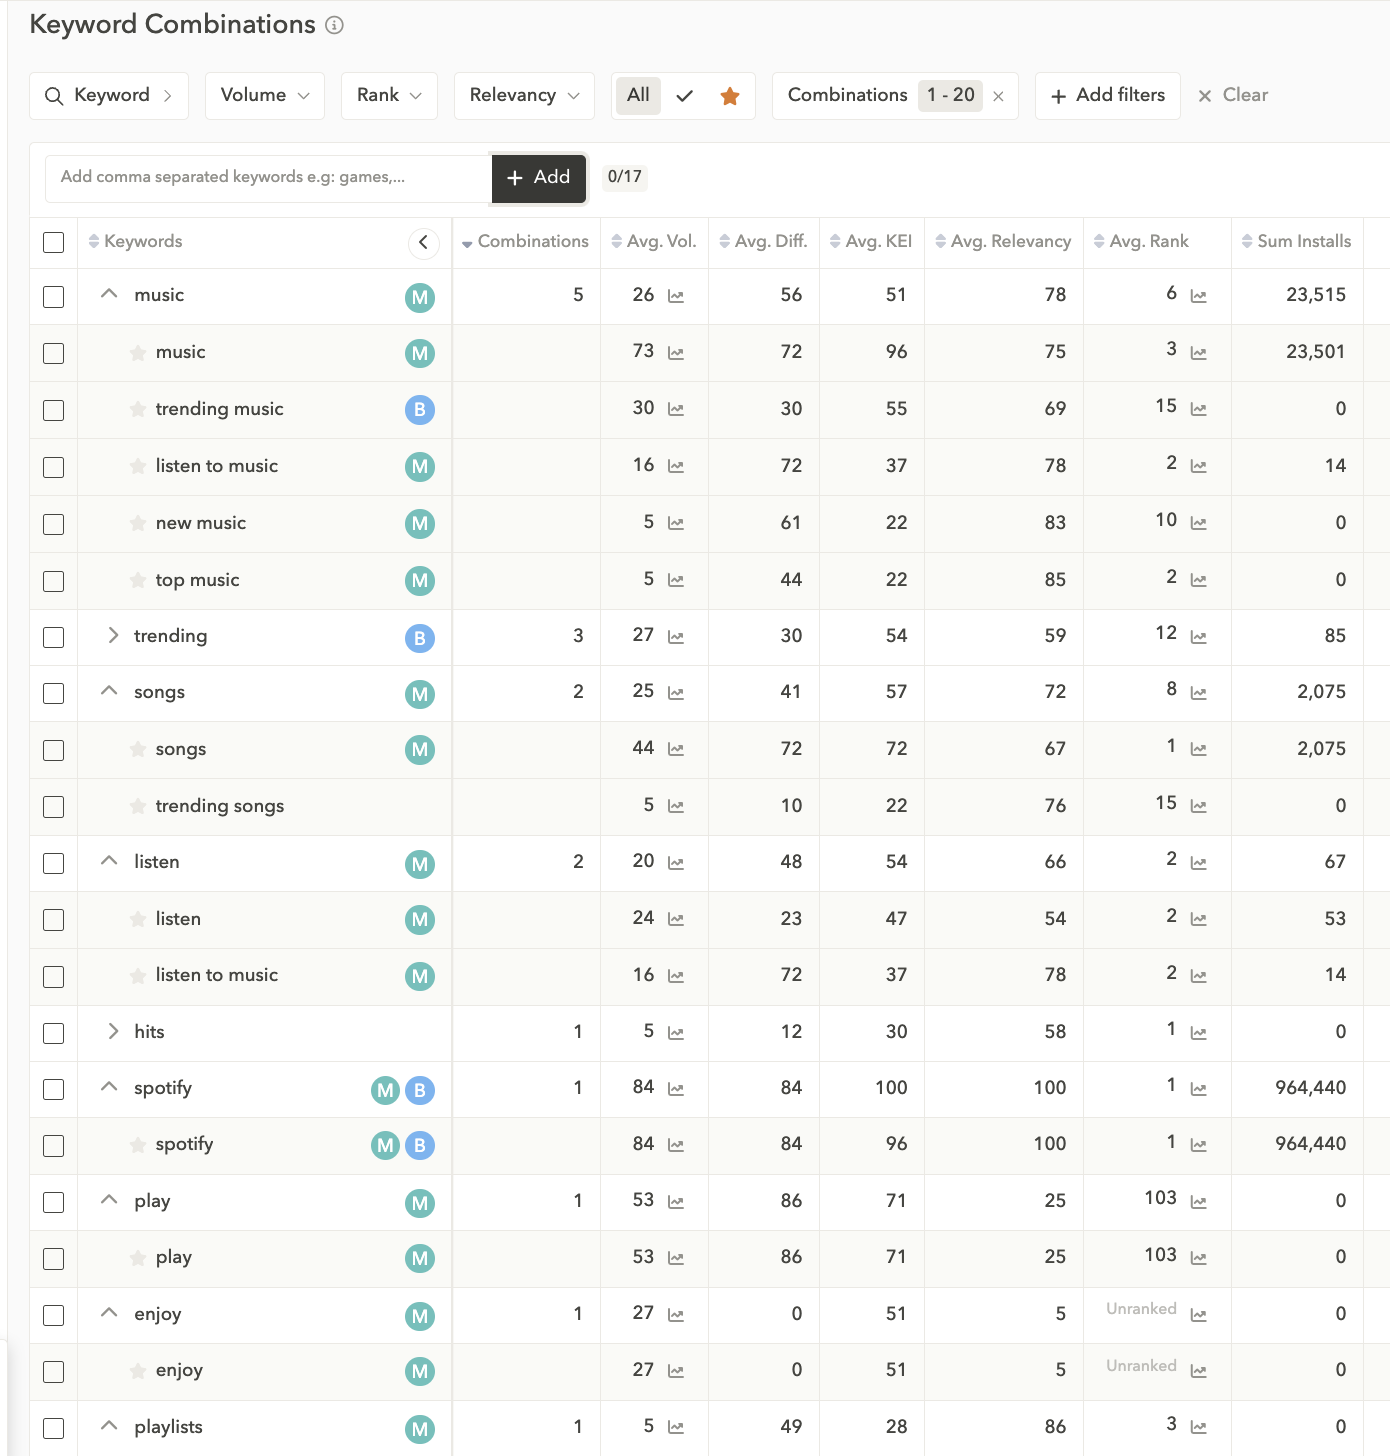The height and width of the screenshot is (1456, 1390).
Task: Sort by Keywords column header
Action: point(135,242)
